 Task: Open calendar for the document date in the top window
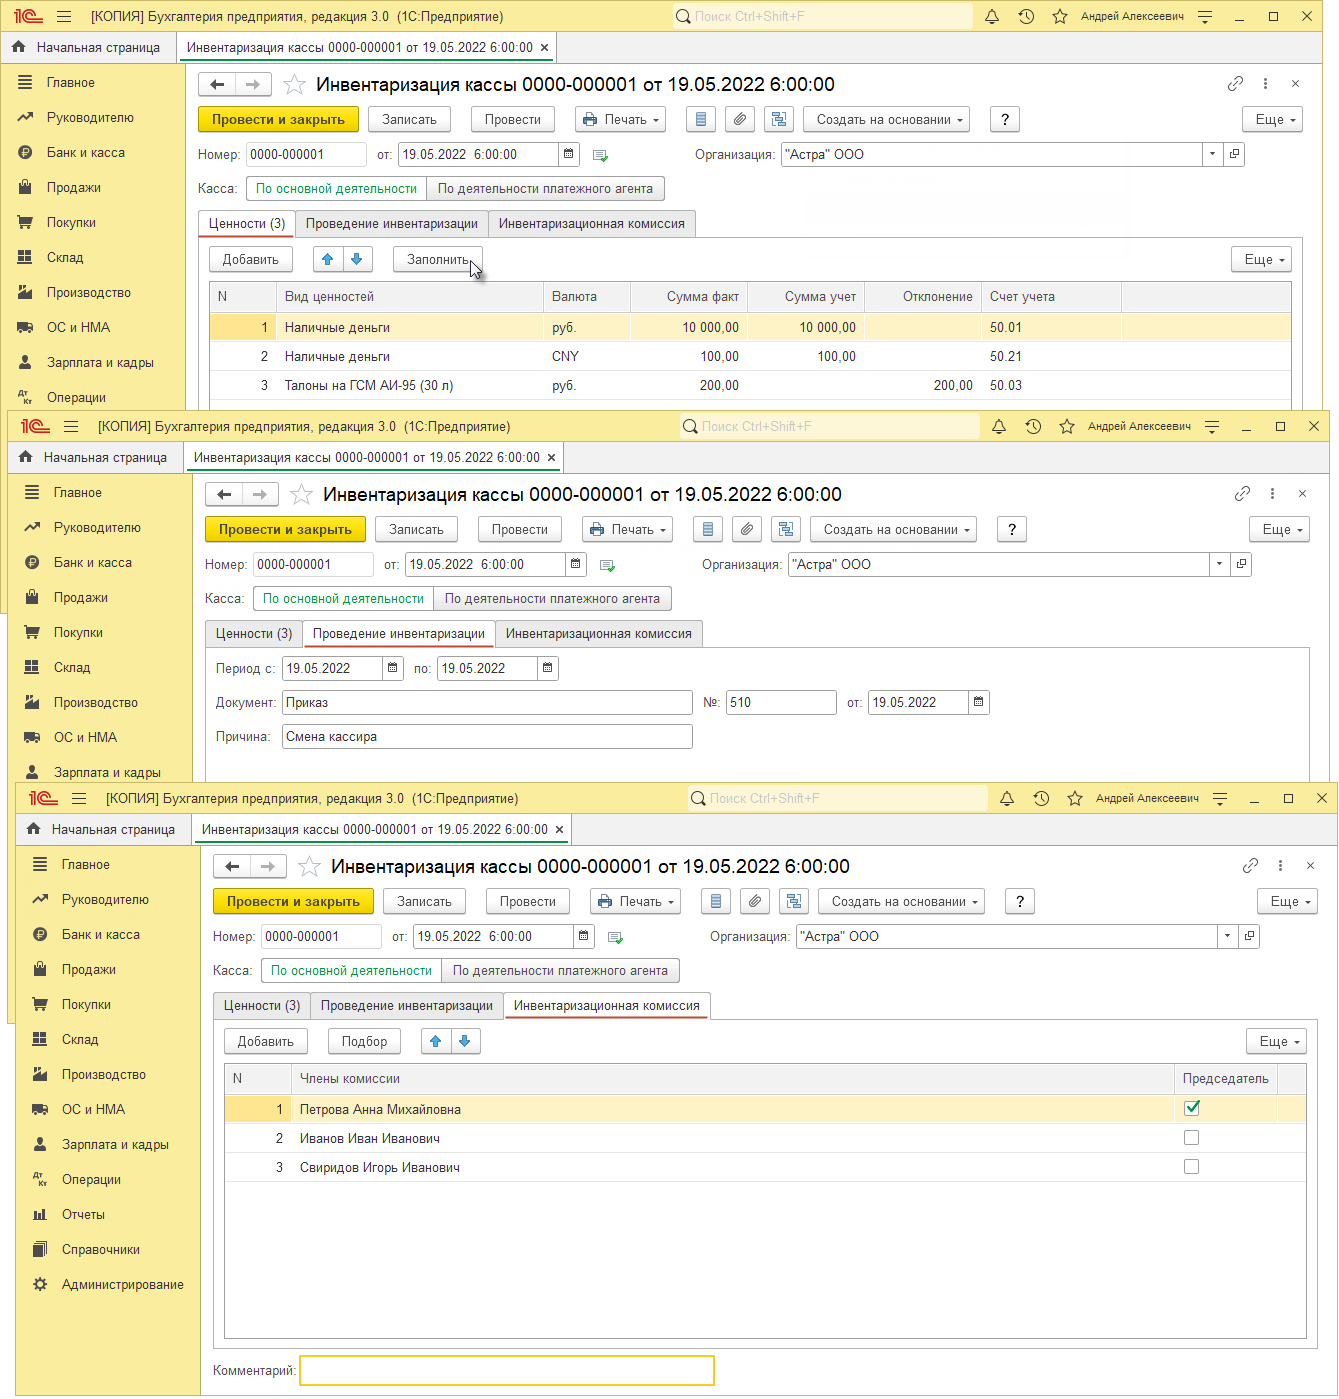pos(568,154)
